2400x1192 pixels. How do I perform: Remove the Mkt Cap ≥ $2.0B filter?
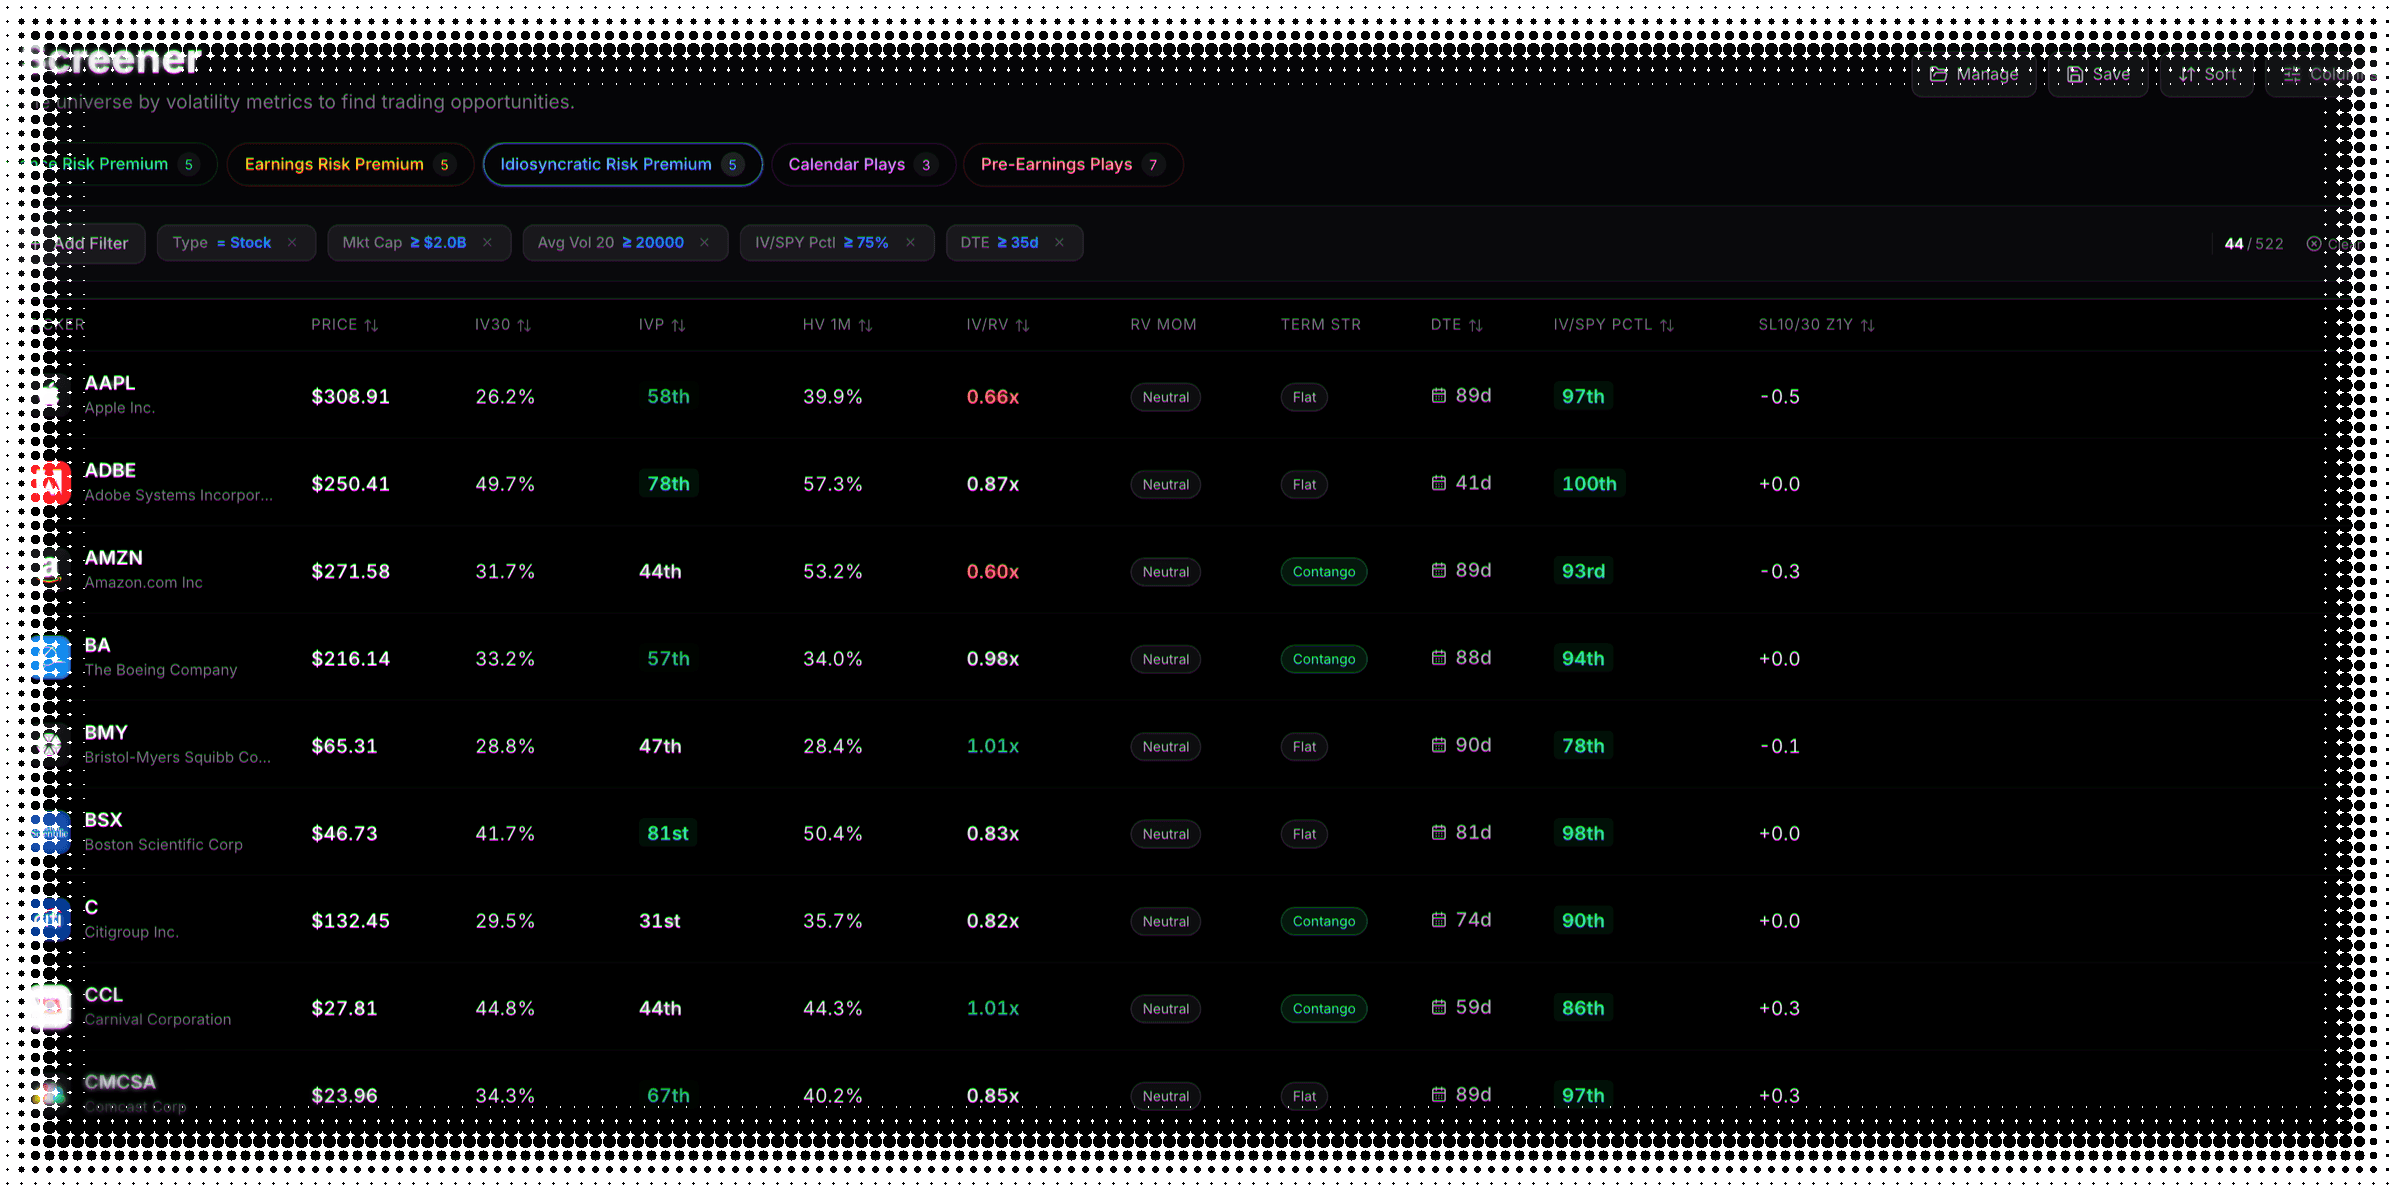coord(487,243)
